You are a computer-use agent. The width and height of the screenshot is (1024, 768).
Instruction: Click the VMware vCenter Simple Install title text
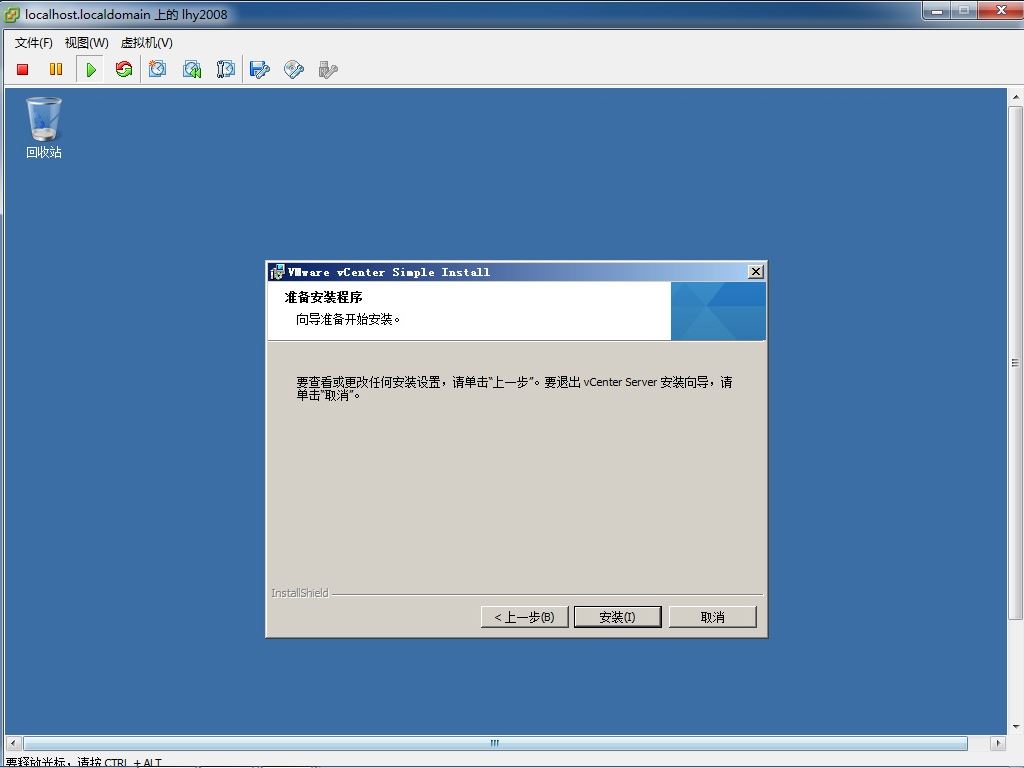point(389,272)
